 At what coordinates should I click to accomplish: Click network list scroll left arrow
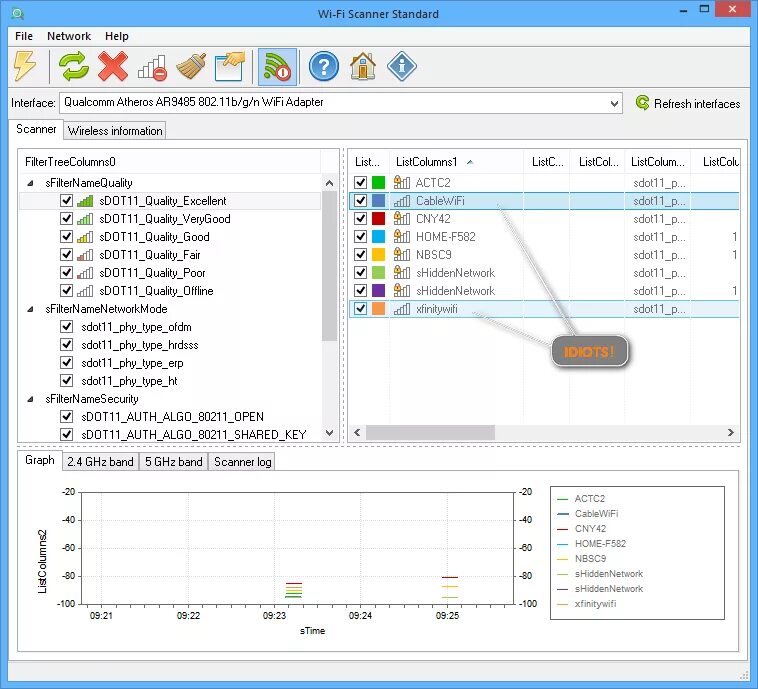(357, 433)
